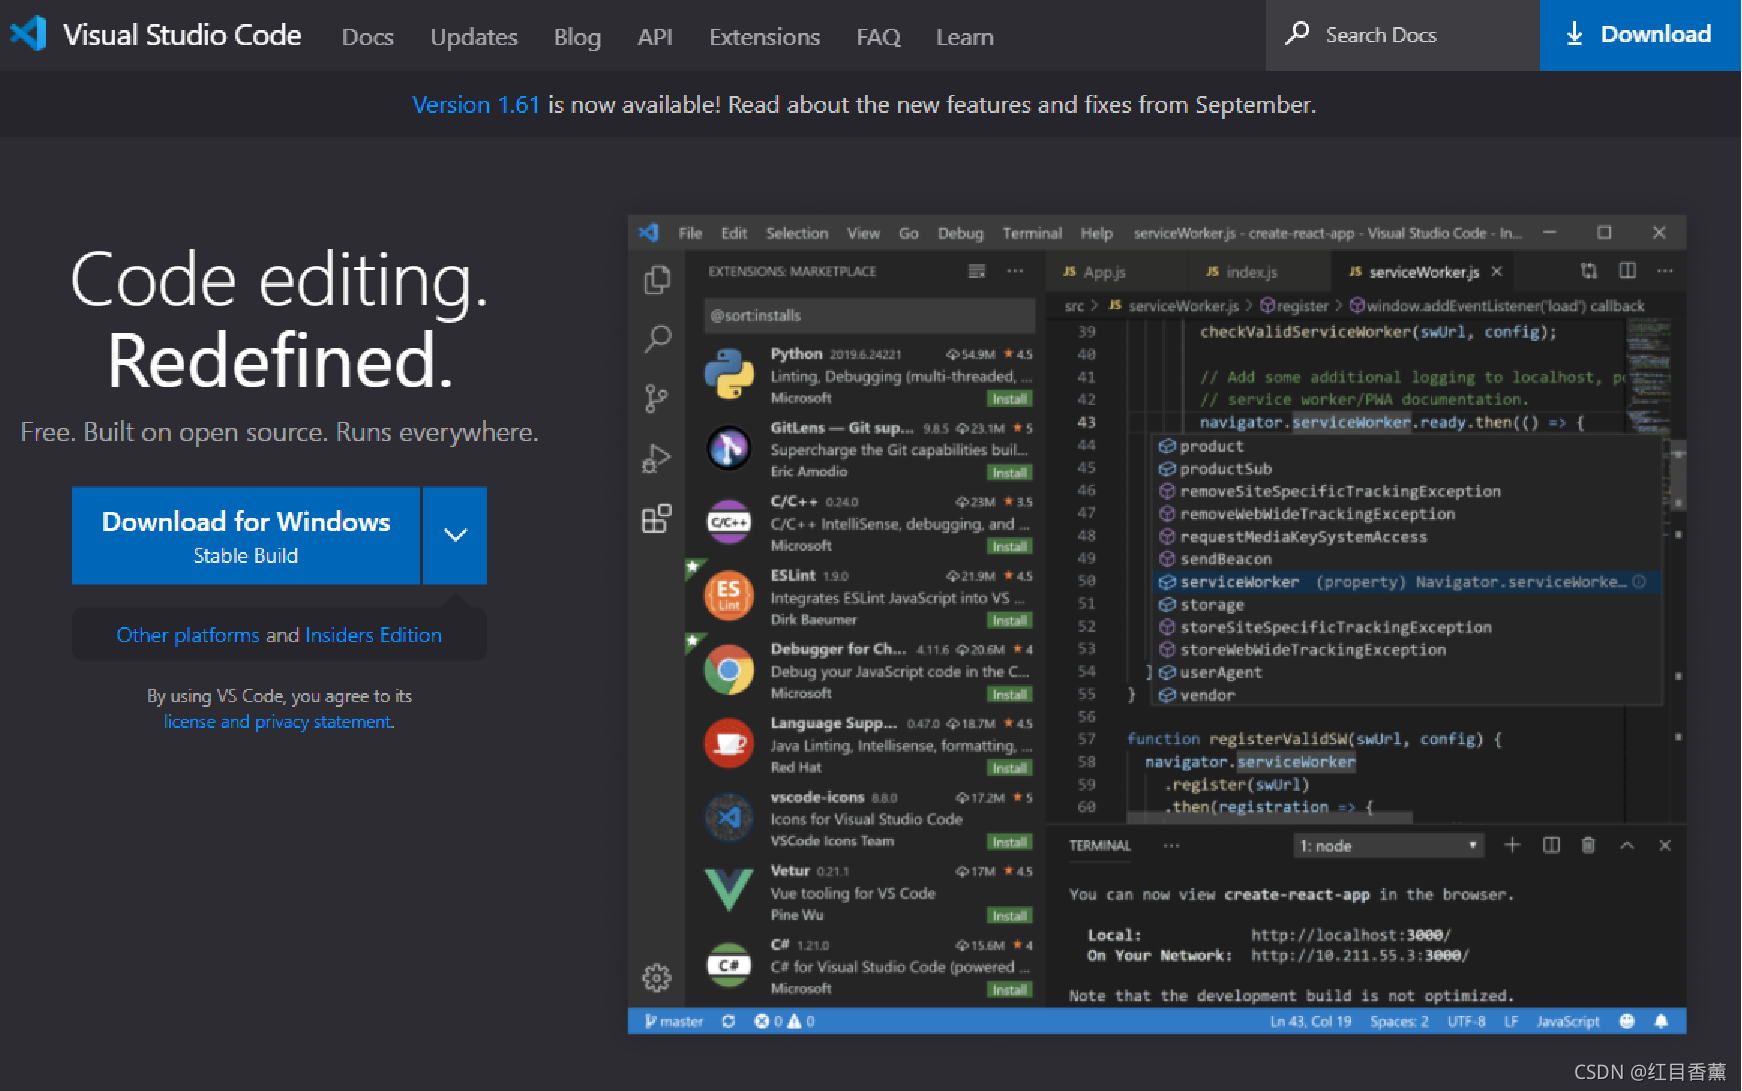Open the Terminal menu in screenshot
The height and width of the screenshot is (1091, 1742).
(x=1032, y=233)
